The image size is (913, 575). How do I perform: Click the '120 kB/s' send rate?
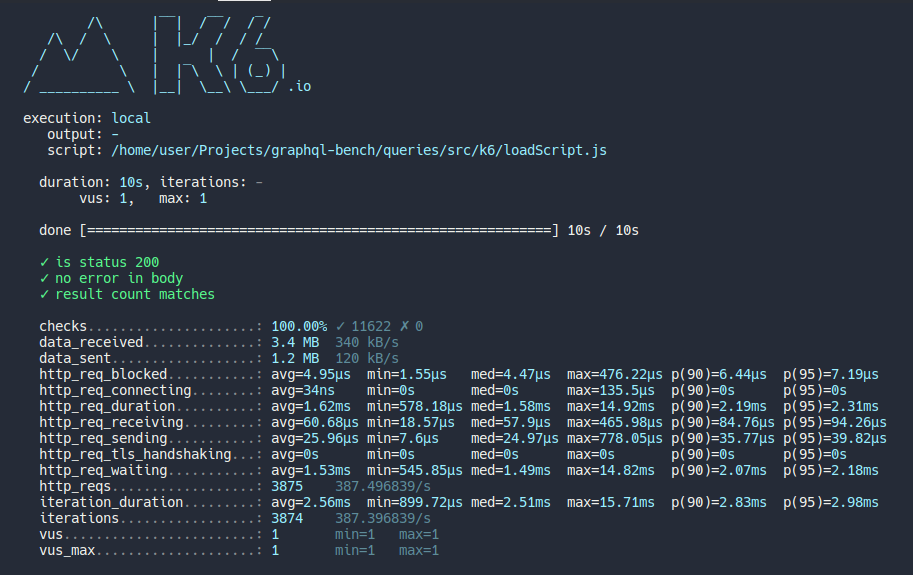(367, 359)
